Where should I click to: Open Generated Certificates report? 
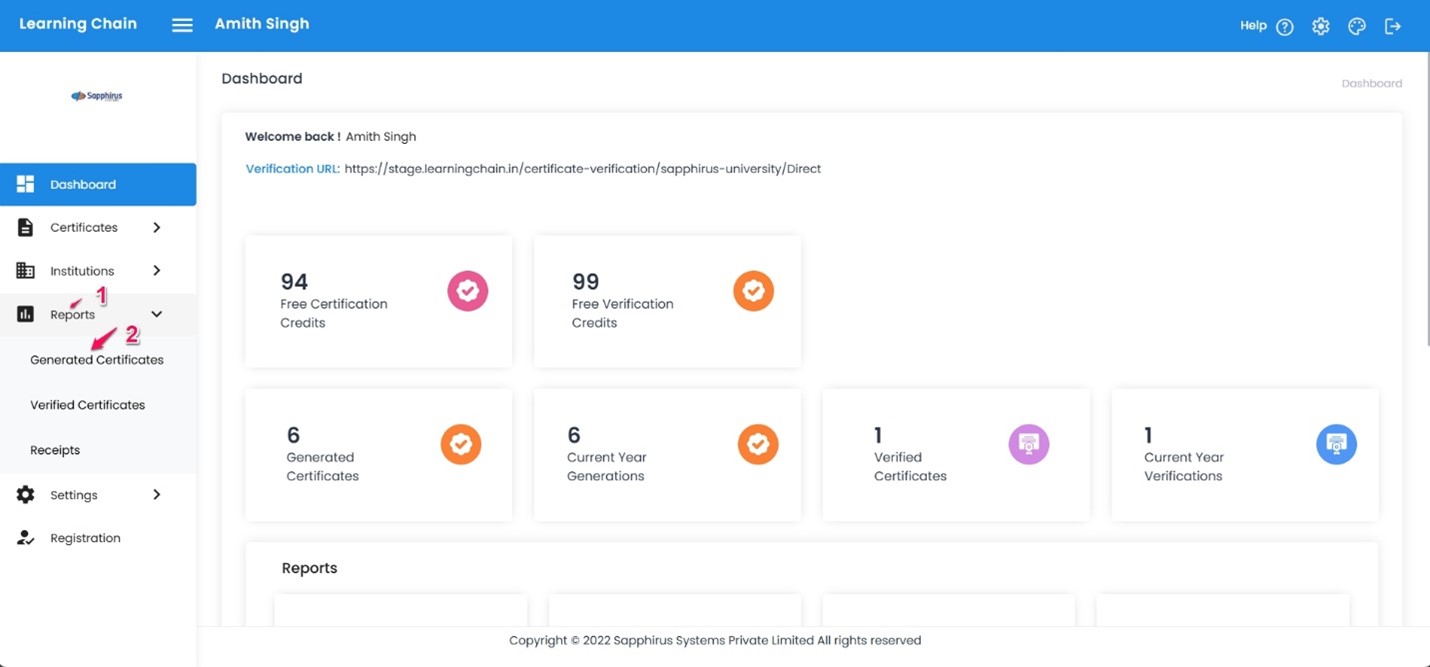(97, 360)
